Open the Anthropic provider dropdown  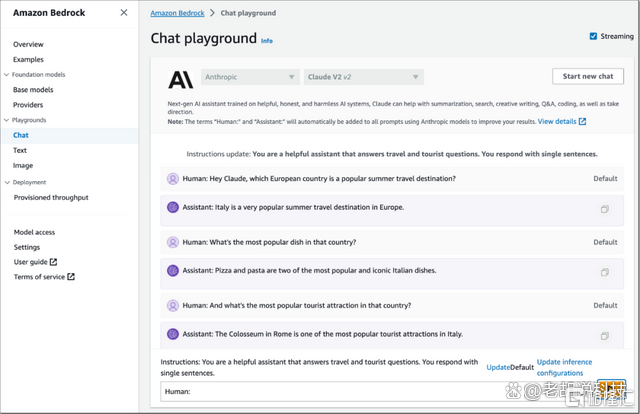[x=250, y=77]
